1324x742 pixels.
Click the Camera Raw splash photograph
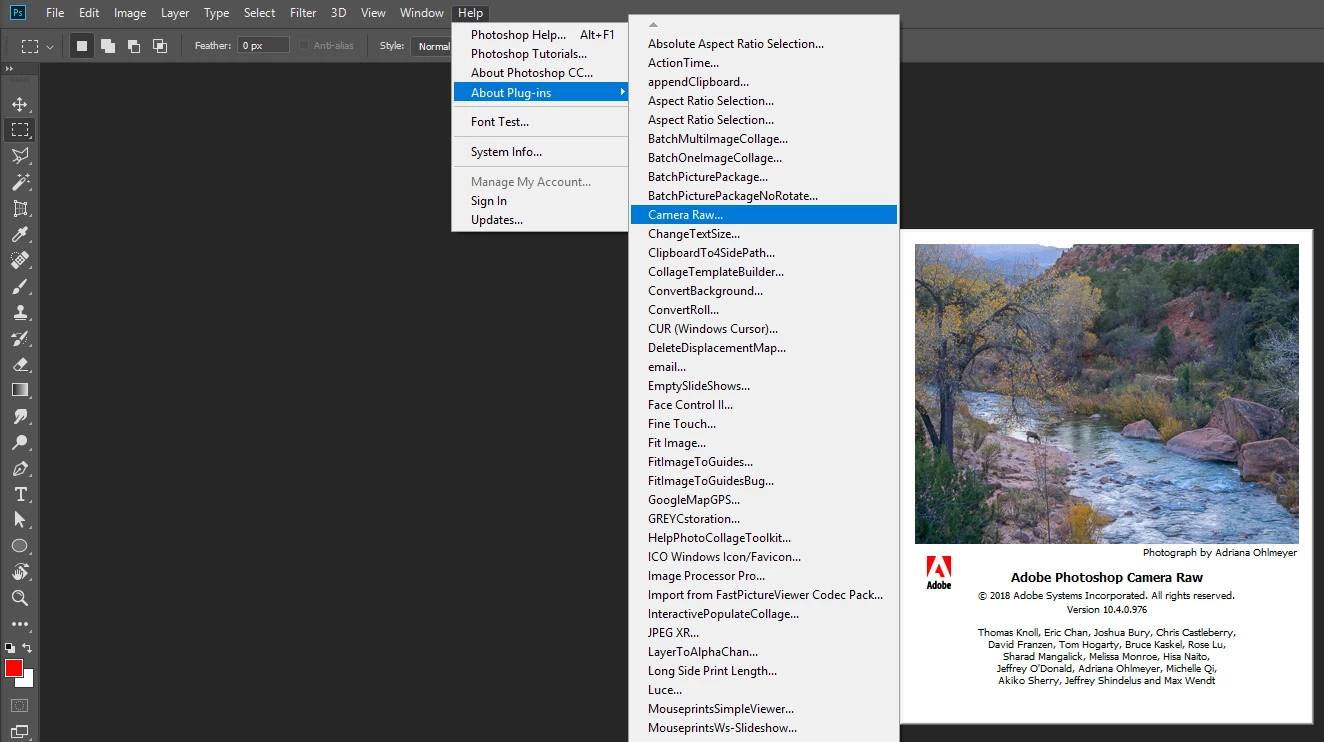click(x=1106, y=394)
